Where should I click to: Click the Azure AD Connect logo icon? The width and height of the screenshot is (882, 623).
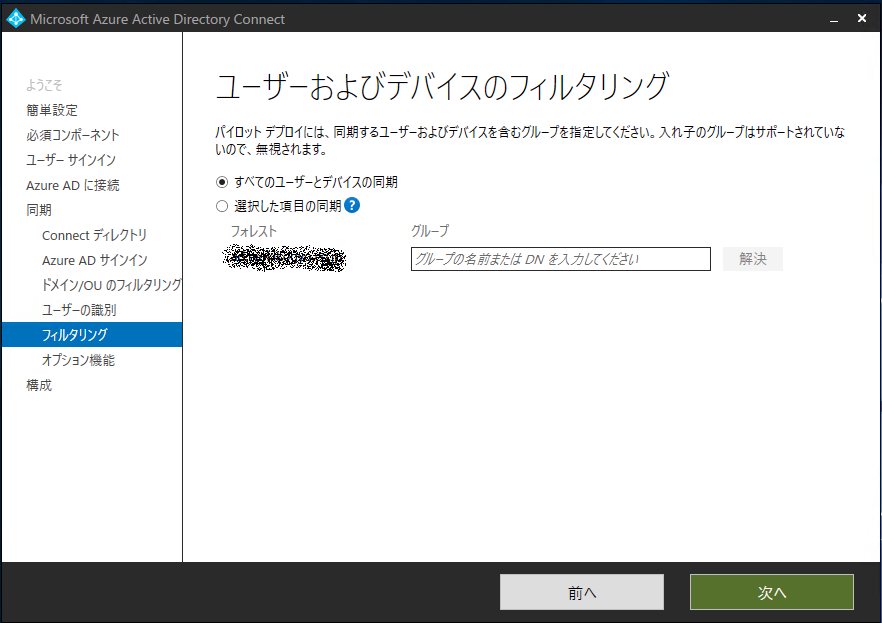pos(16,19)
